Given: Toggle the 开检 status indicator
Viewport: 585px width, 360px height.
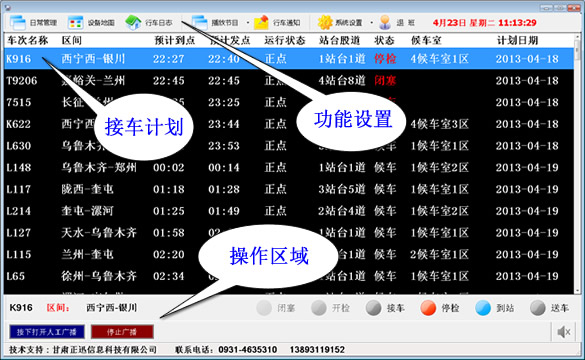Looking at the screenshot, I should [319, 308].
